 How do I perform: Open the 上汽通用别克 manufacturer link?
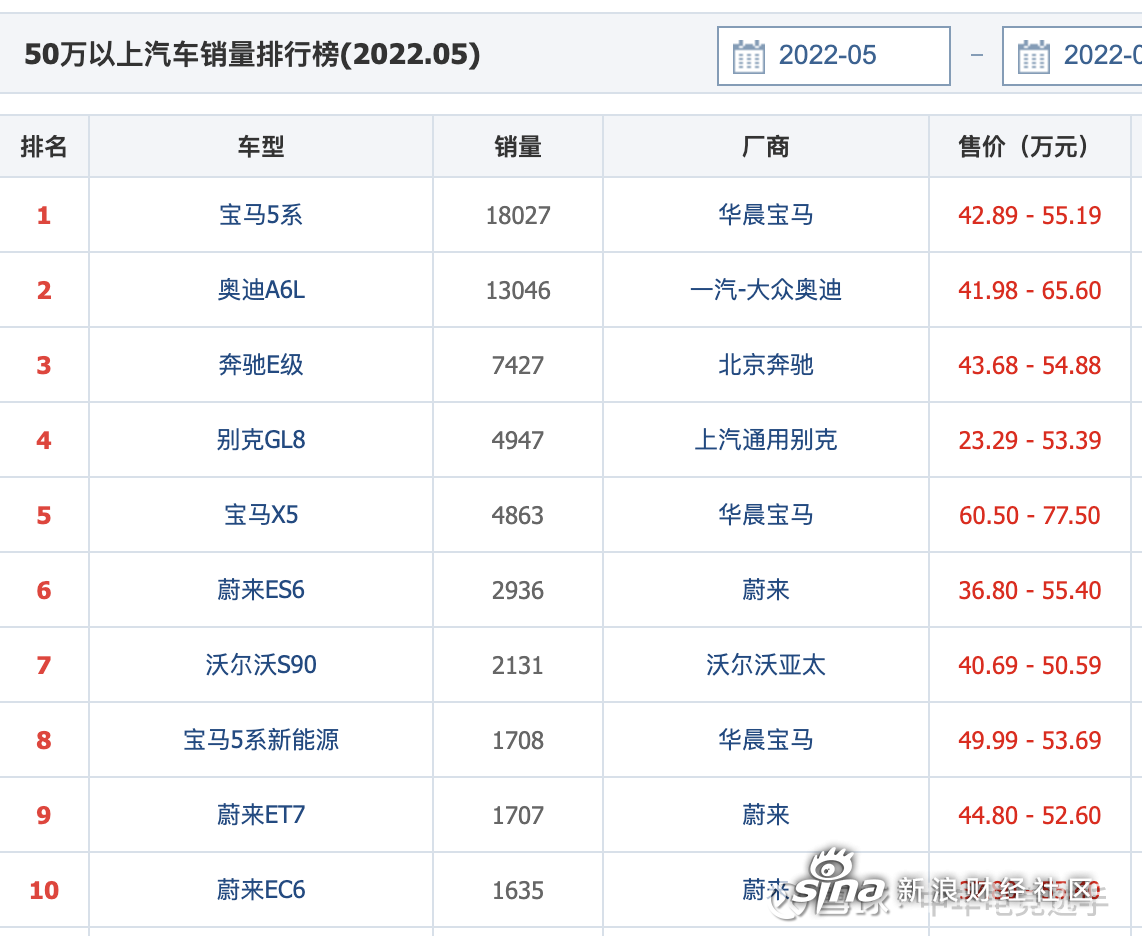pyautogui.click(x=765, y=440)
